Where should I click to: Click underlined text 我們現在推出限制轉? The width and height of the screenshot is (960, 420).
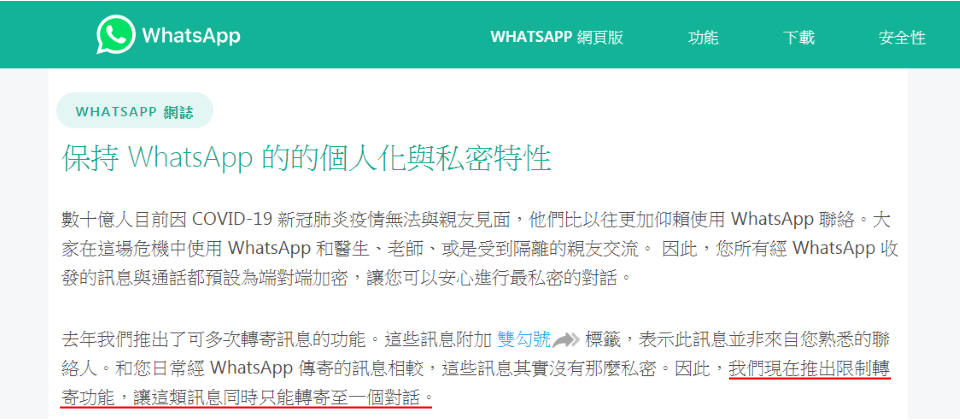click(x=809, y=369)
